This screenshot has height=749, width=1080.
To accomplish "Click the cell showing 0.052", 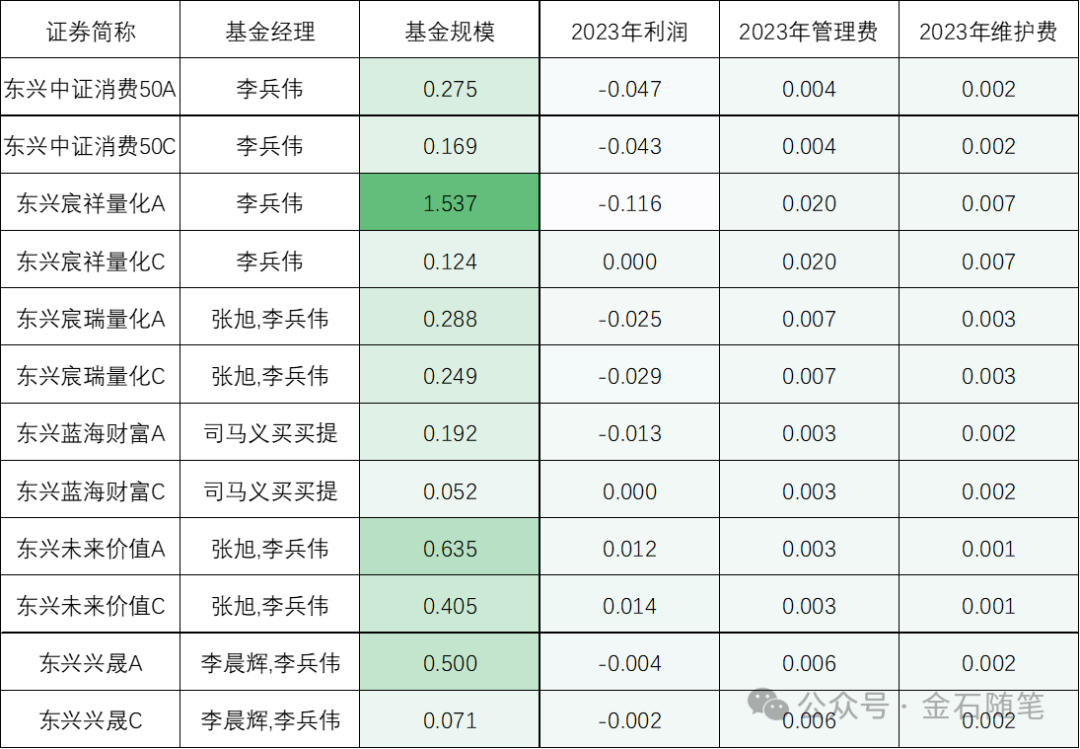I will click(x=450, y=491).
